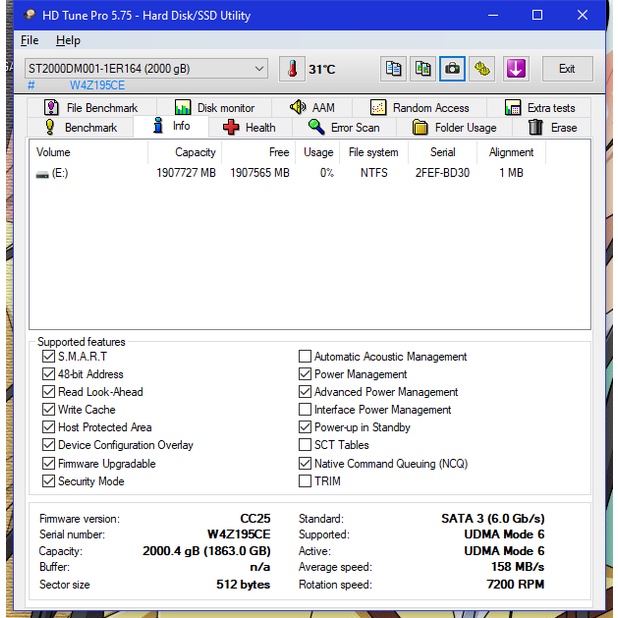Open the File menu

click(30, 40)
